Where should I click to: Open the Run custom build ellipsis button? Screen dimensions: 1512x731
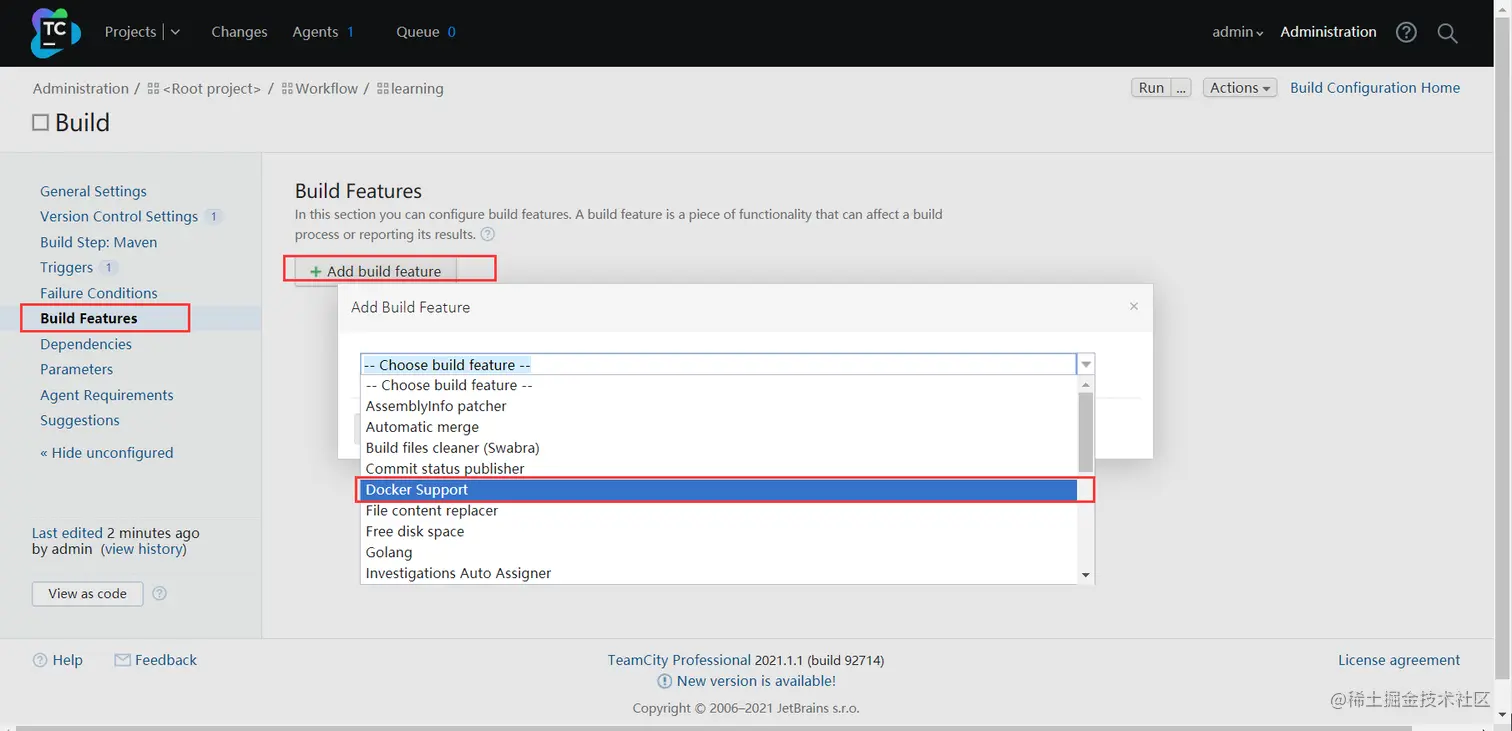pyautogui.click(x=1181, y=88)
